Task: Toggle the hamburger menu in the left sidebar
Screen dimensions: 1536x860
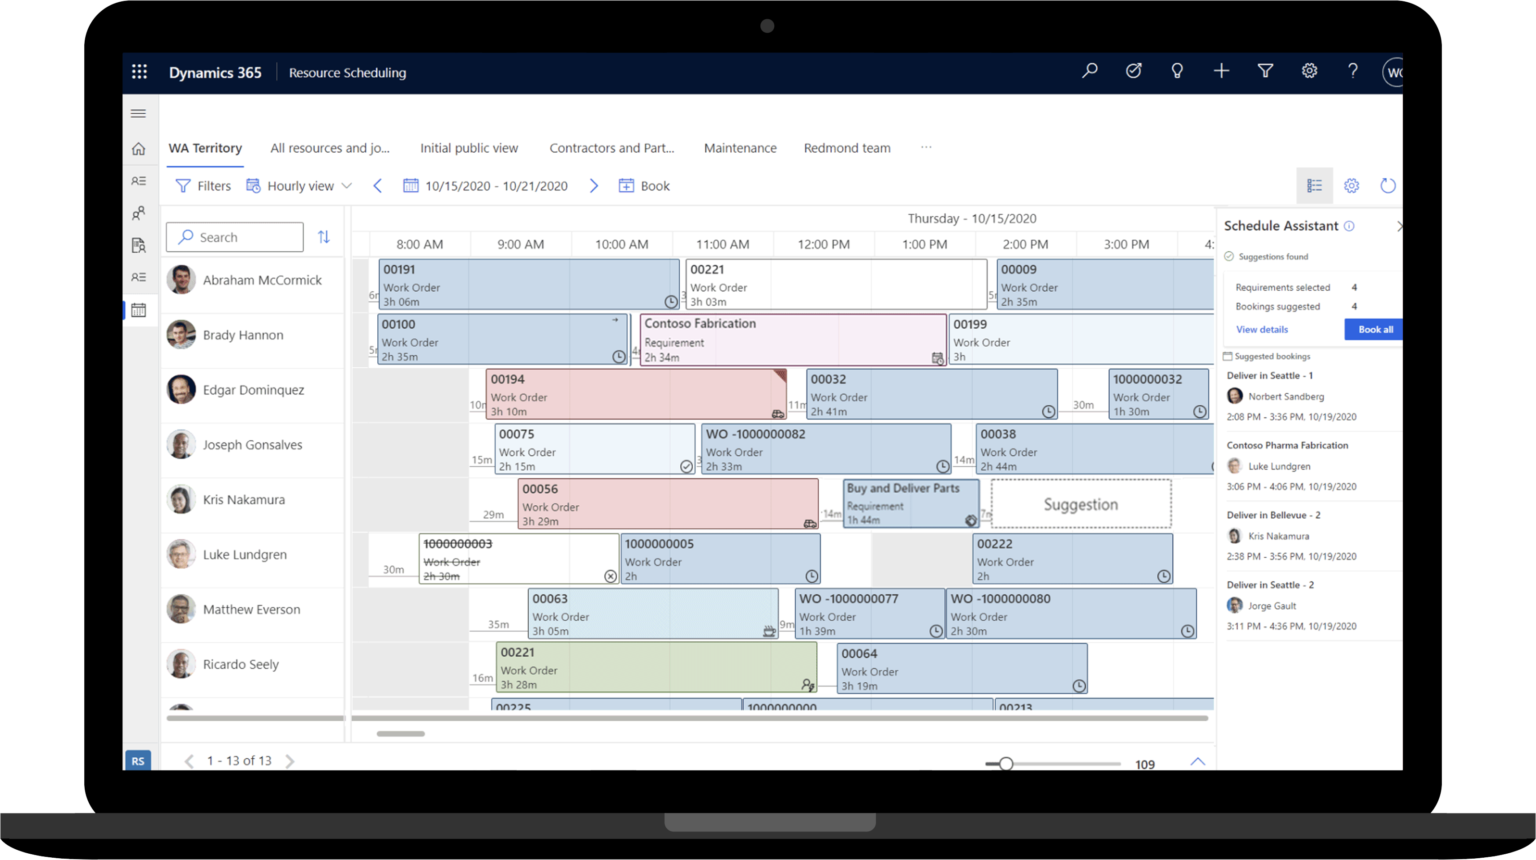Action: (x=138, y=113)
